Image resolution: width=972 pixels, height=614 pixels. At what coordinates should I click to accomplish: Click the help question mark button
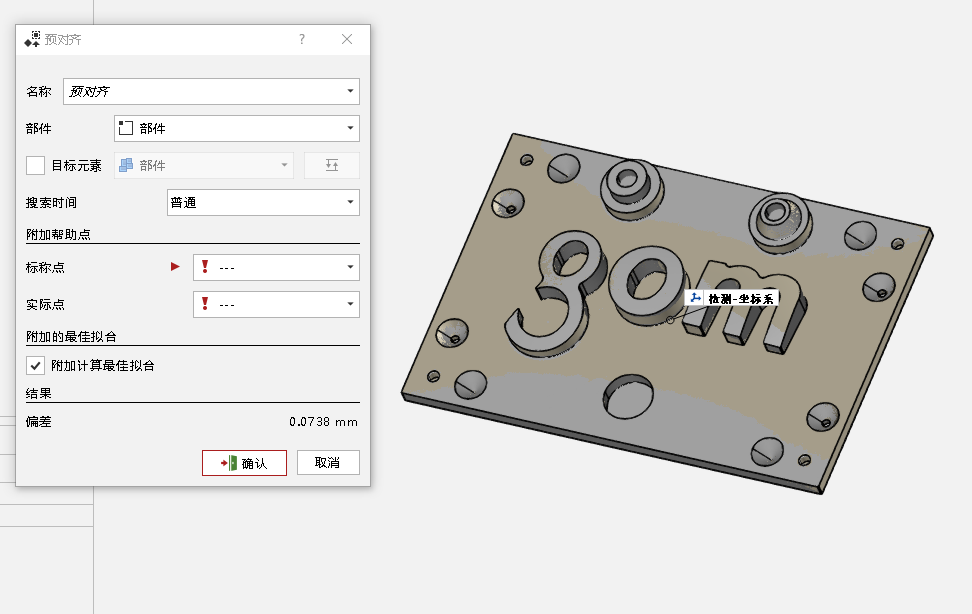[x=302, y=39]
